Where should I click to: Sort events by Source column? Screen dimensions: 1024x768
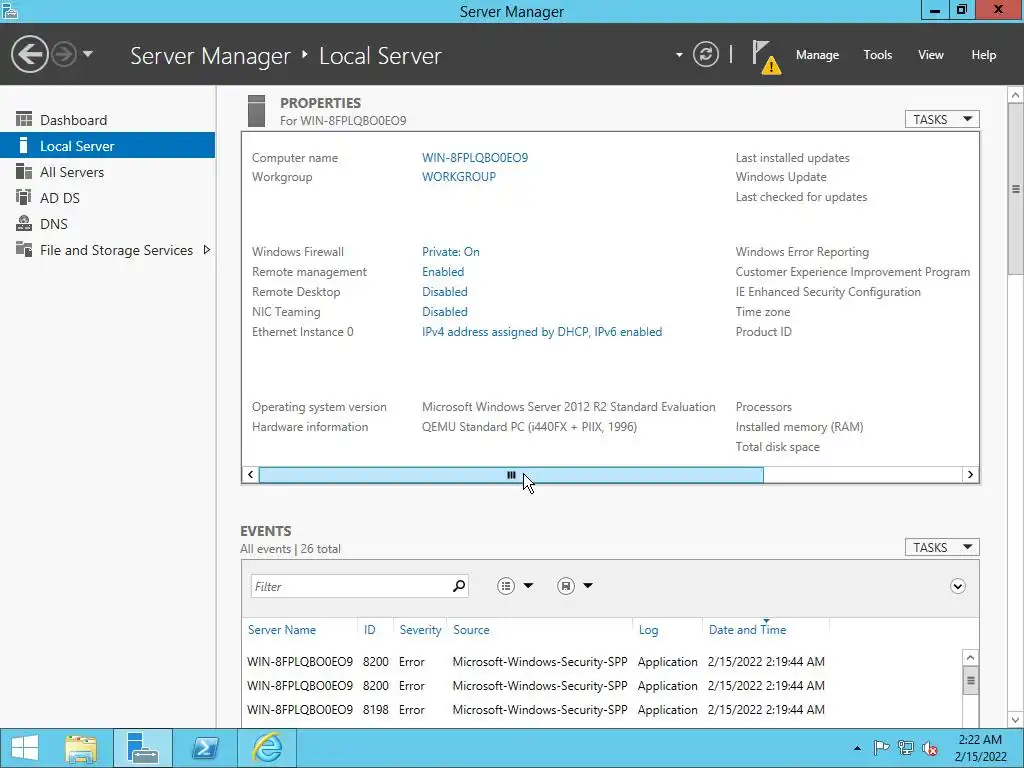tap(471, 630)
